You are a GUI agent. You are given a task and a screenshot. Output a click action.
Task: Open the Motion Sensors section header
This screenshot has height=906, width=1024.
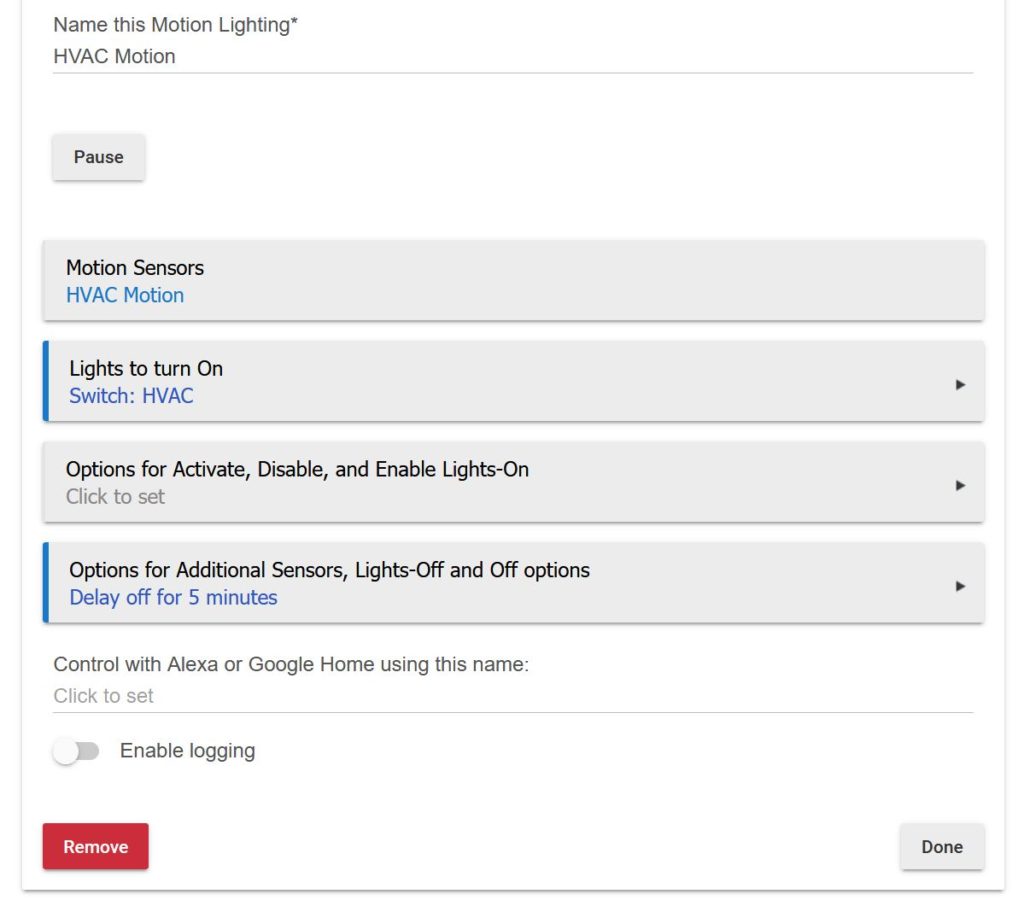pos(135,268)
